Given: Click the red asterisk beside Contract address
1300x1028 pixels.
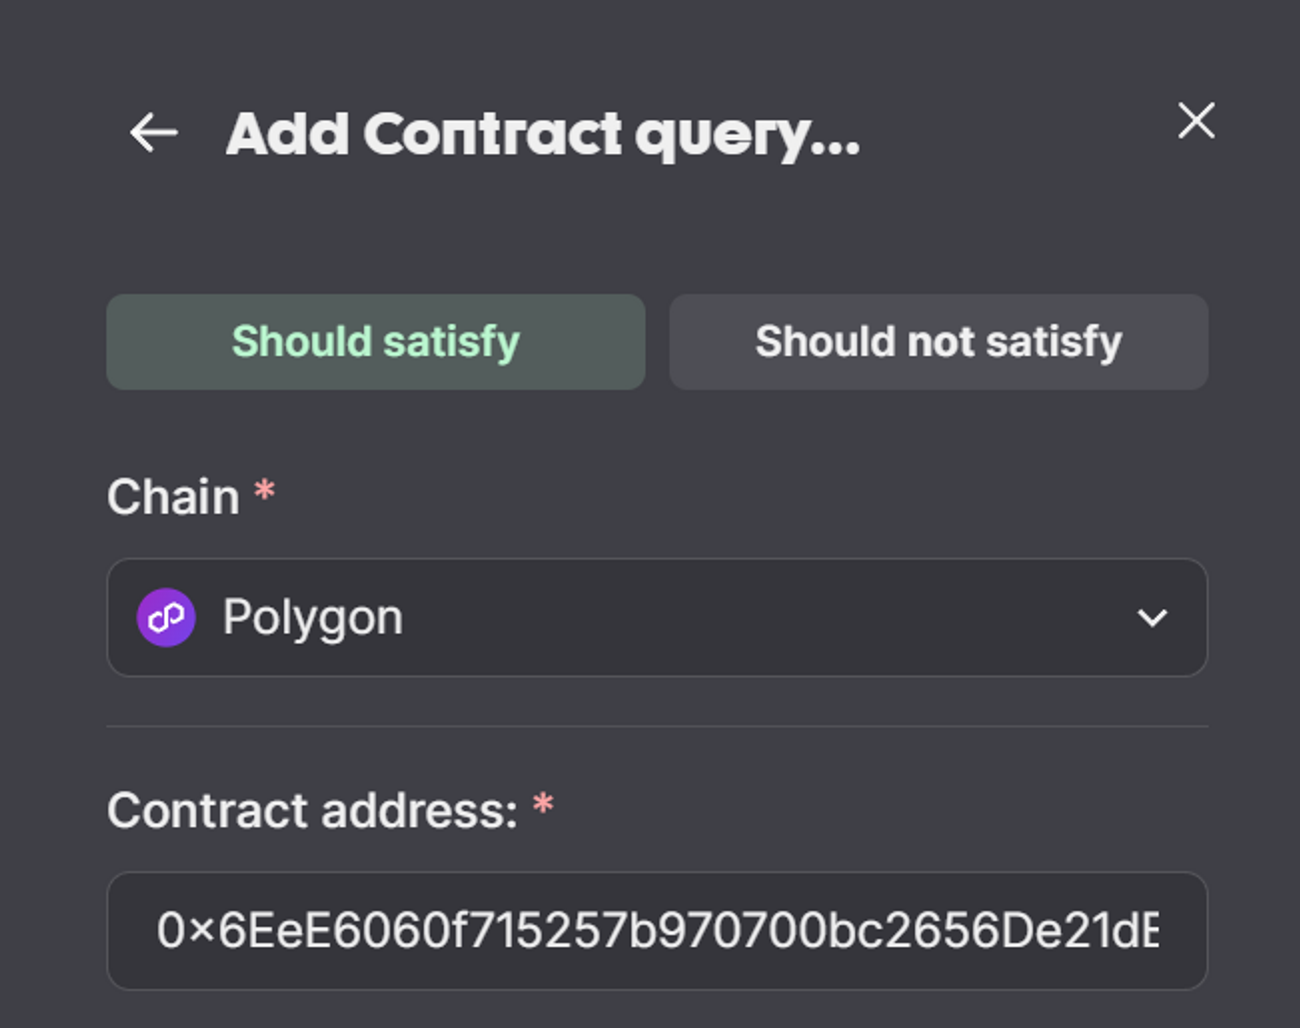Looking at the screenshot, I should (543, 804).
